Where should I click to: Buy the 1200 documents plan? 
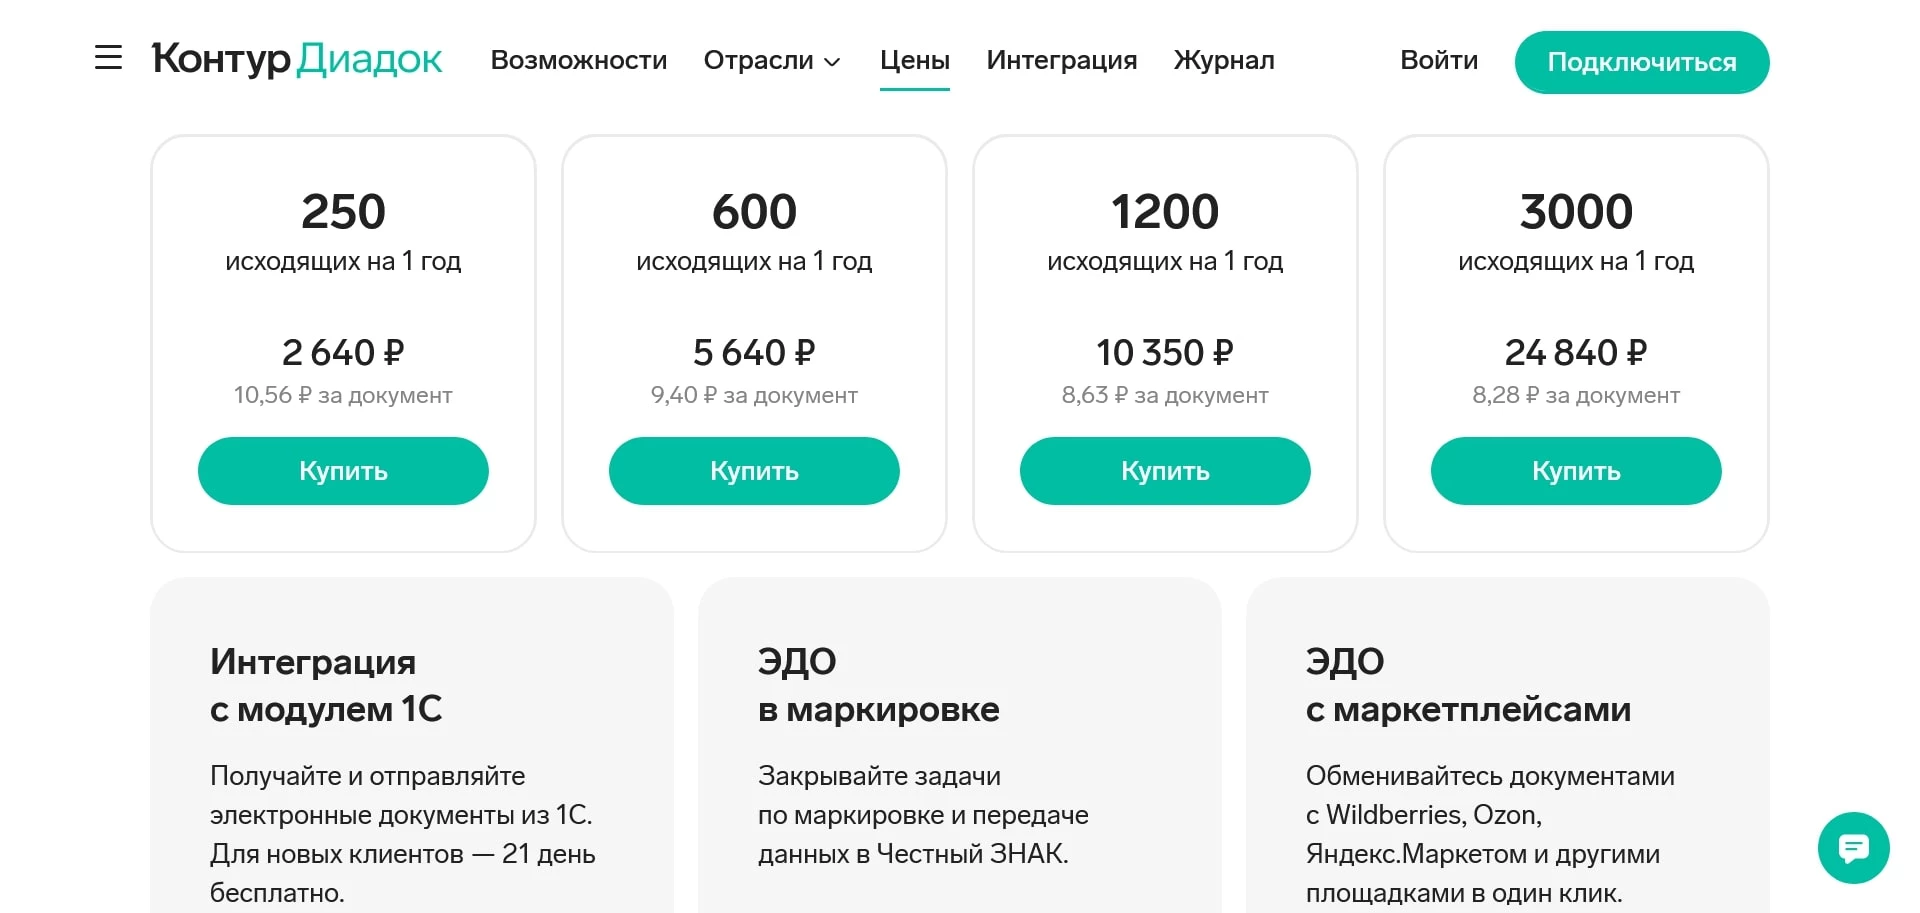tap(1165, 471)
